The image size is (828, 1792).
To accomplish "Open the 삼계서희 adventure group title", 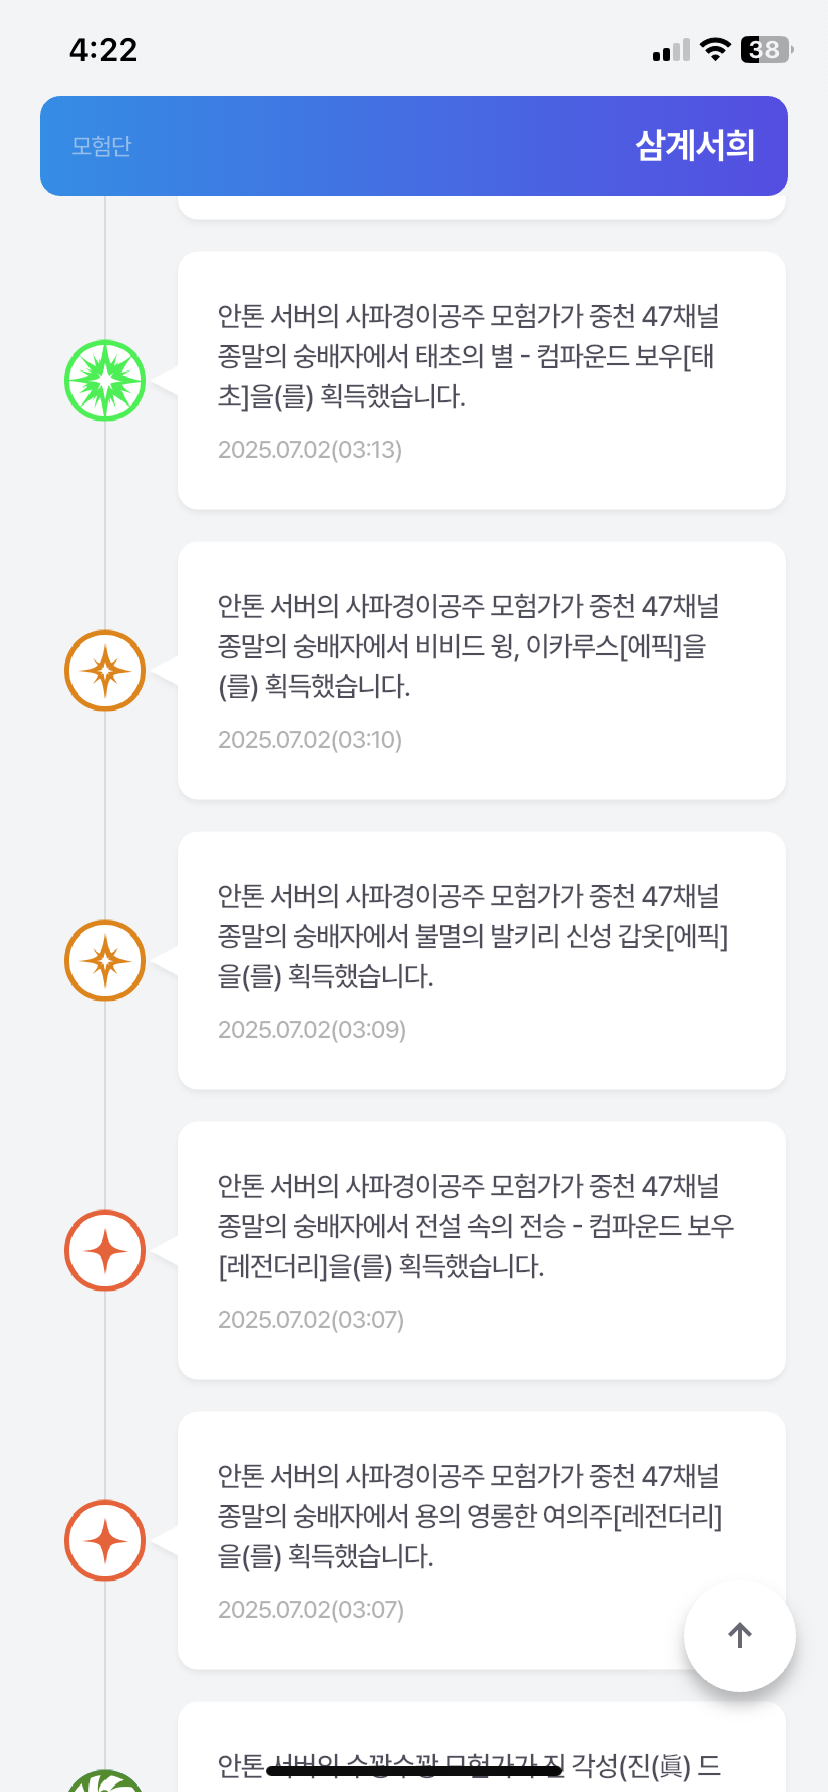I will pyautogui.click(x=695, y=146).
